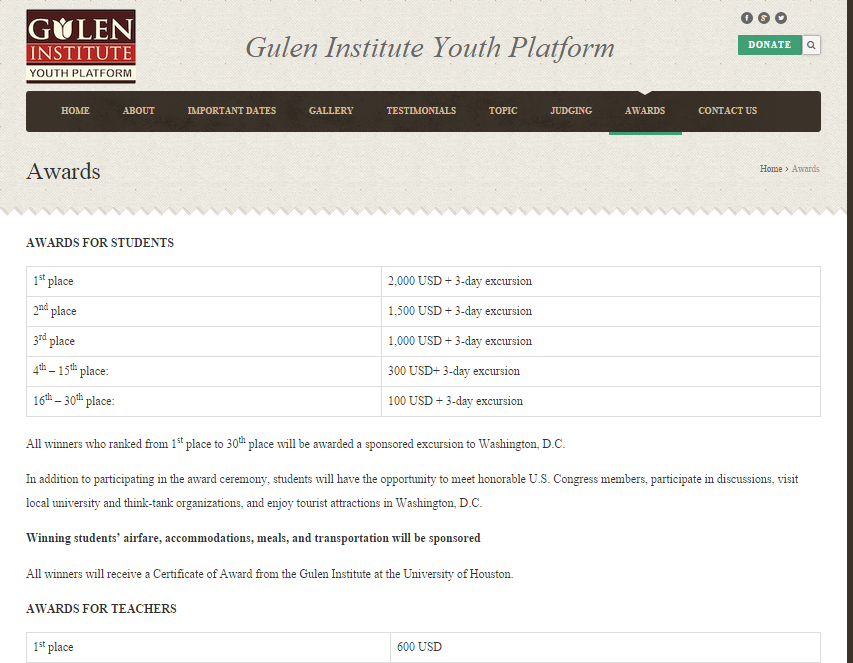This screenshot has width=853, height=663.
Task: Go to the Home menu item
Action: pos(75,111)
